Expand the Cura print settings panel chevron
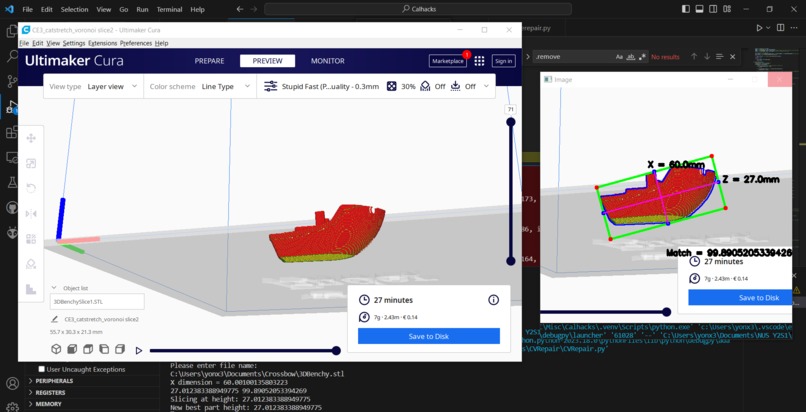The width and height of the screenshot is (806, 412). (x=486, y=86)
